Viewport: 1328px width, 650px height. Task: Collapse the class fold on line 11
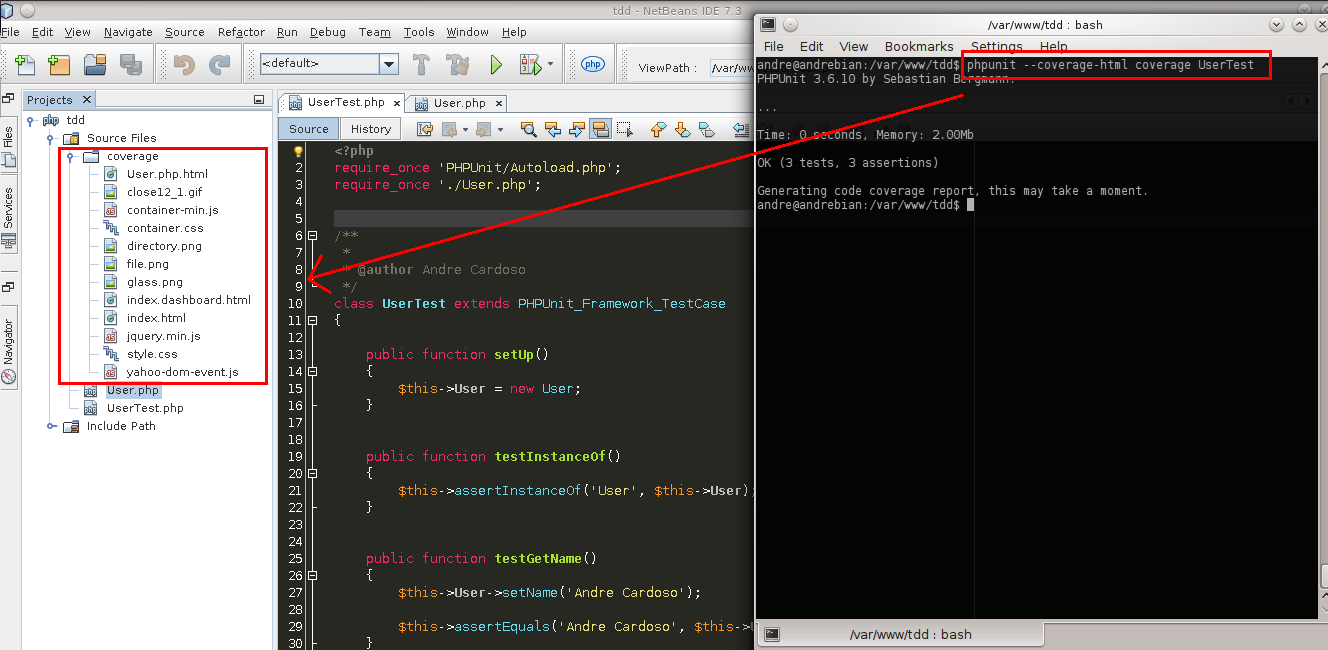click(312, 321)
